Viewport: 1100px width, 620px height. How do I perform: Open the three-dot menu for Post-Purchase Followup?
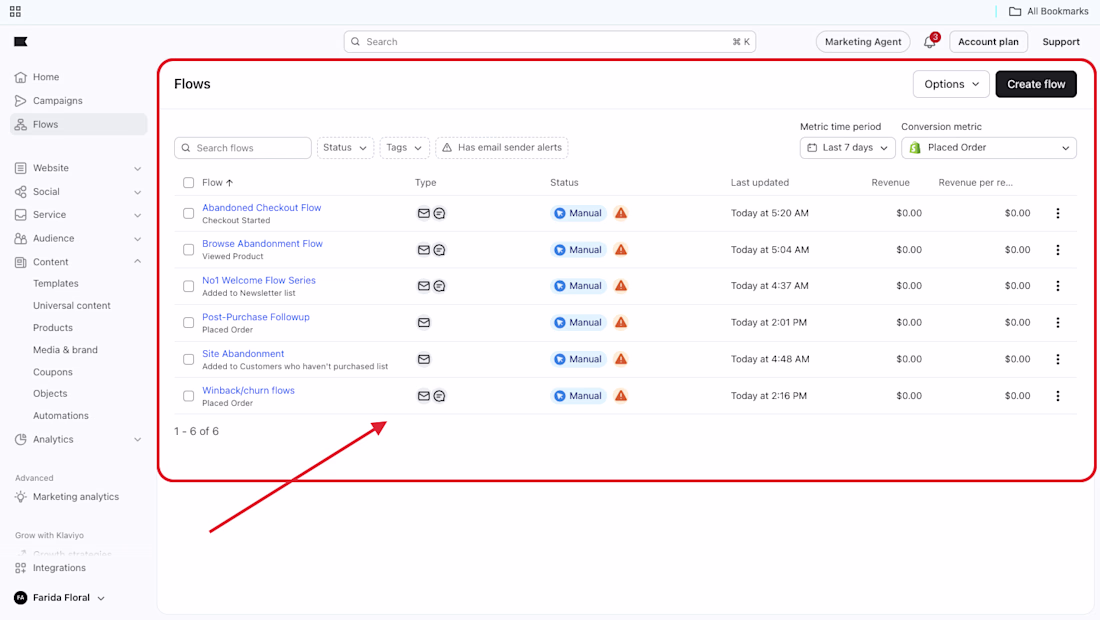1058,323
